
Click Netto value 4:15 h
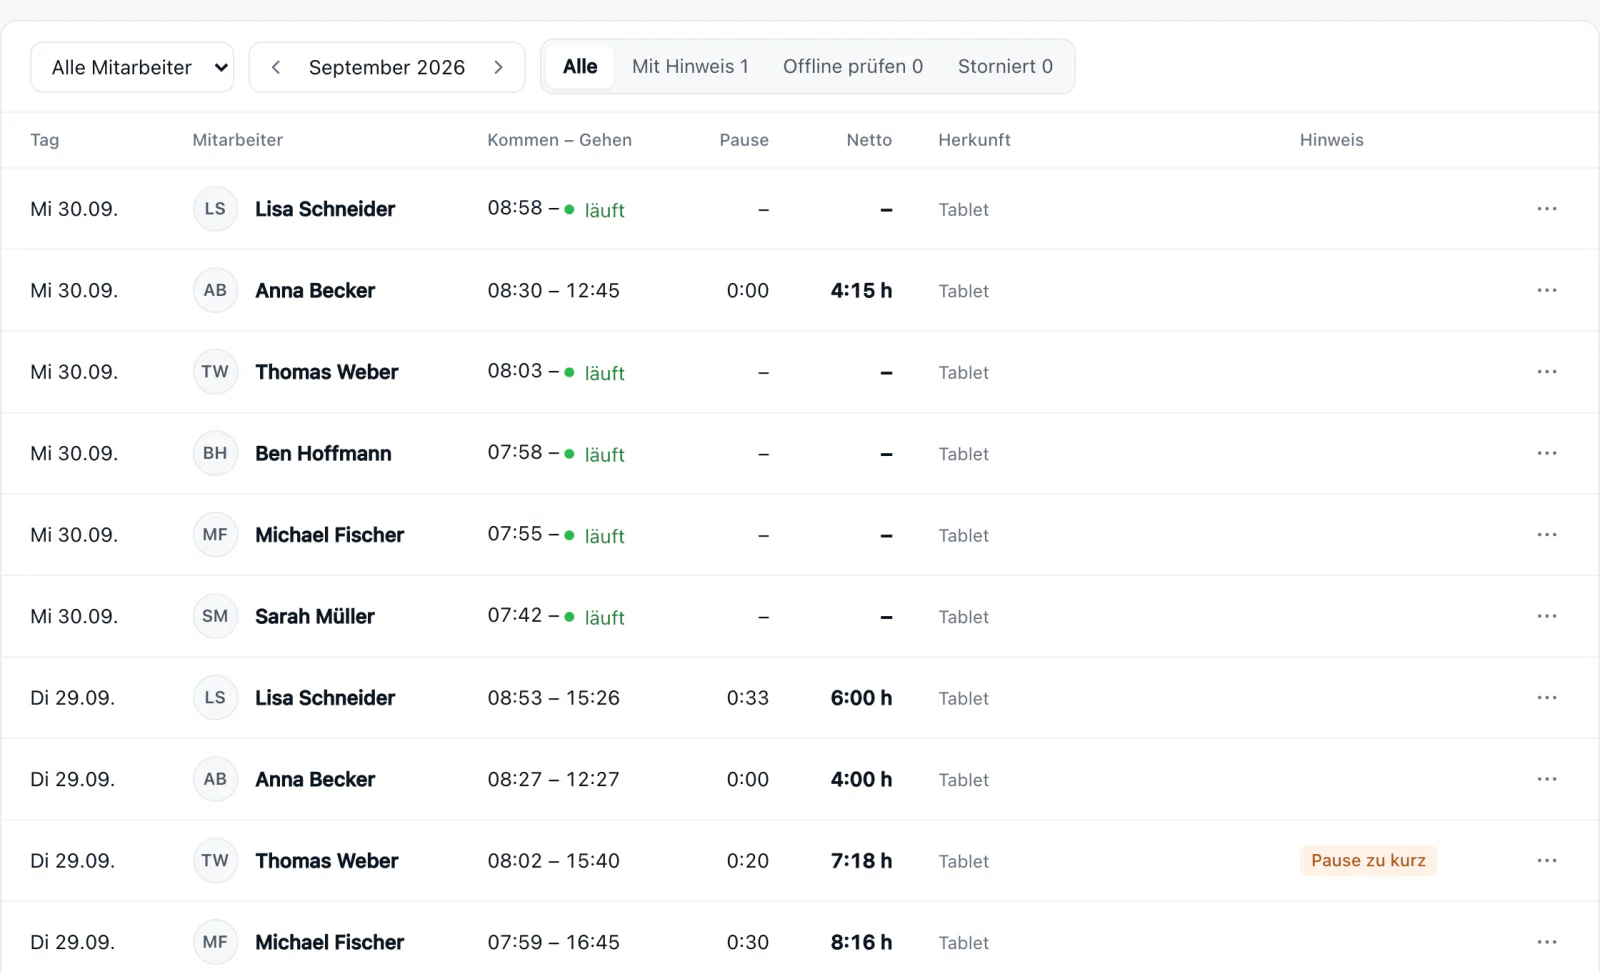[861, 290]
